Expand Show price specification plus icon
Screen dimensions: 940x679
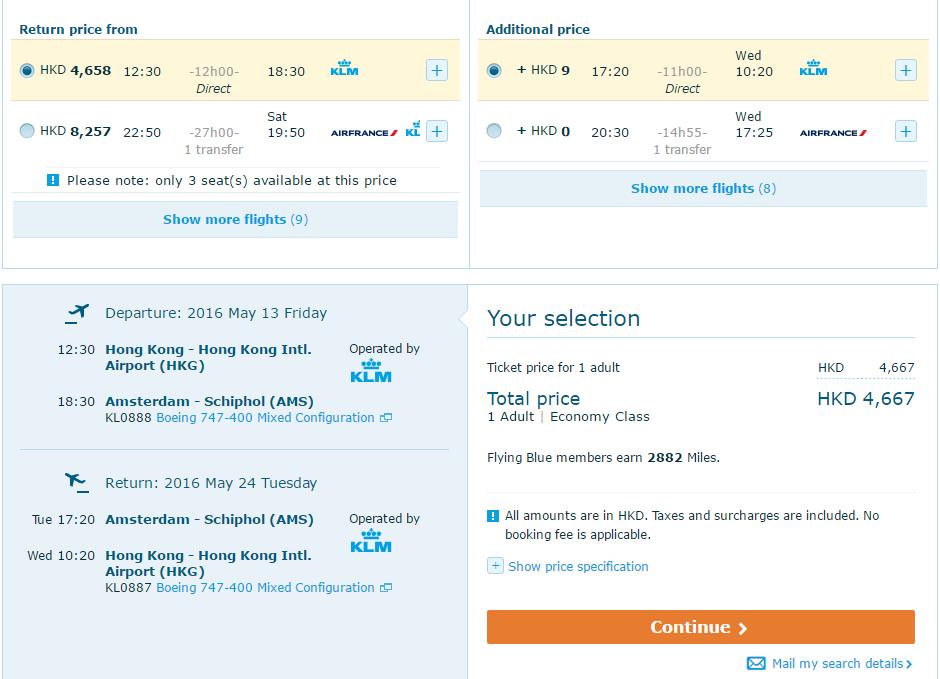495,566
